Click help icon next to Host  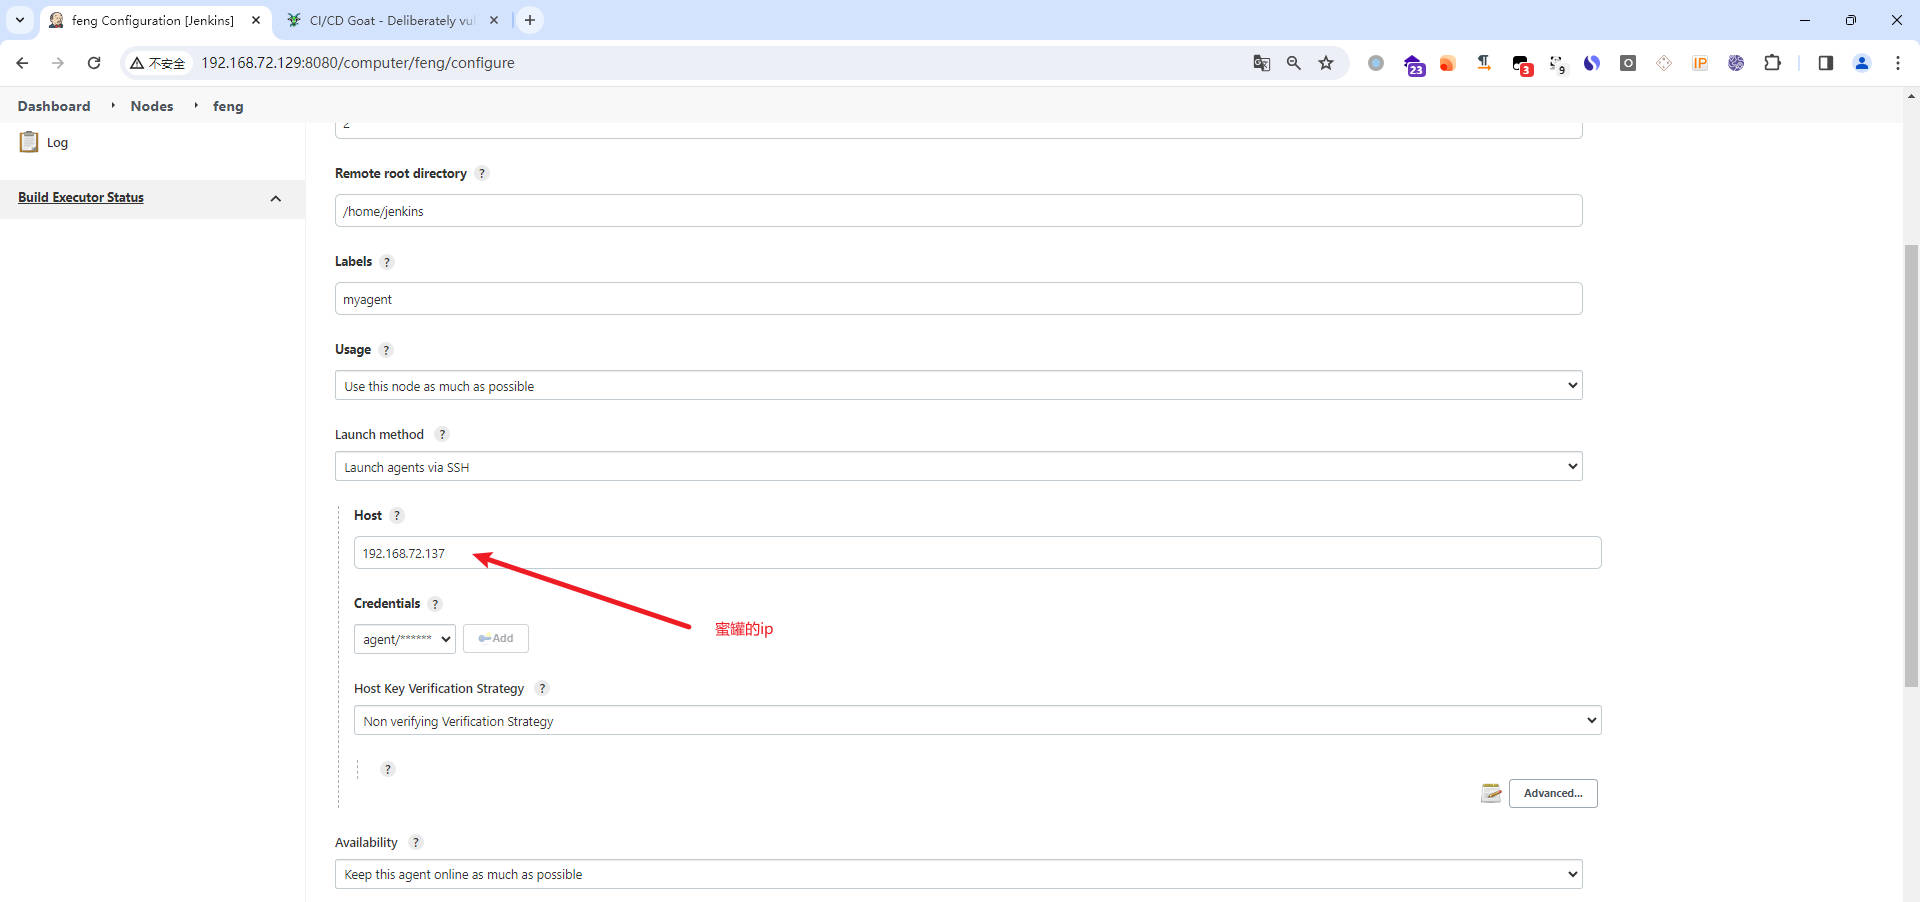pyautogui.click(x=397, y=515)
